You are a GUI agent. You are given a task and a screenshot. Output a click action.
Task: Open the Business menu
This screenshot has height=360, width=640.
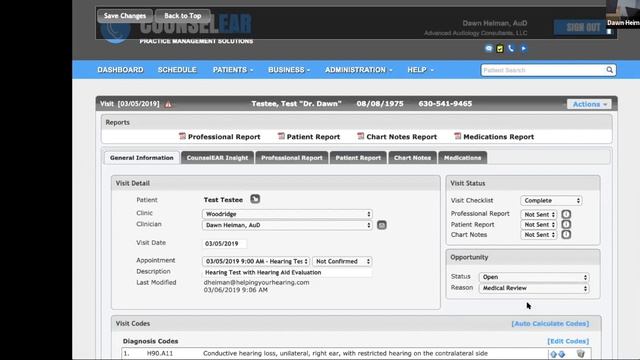point(289,70)
